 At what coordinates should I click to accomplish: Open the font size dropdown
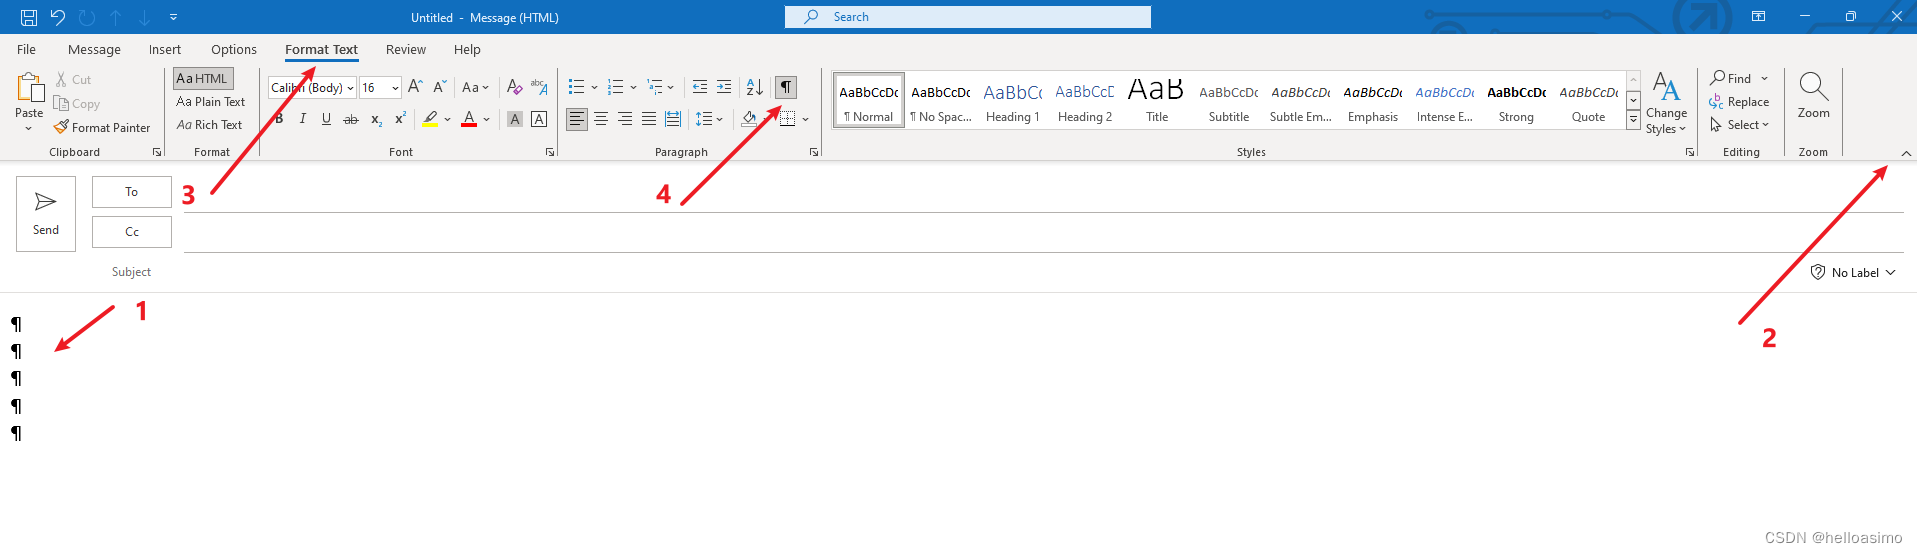point(395,88)
